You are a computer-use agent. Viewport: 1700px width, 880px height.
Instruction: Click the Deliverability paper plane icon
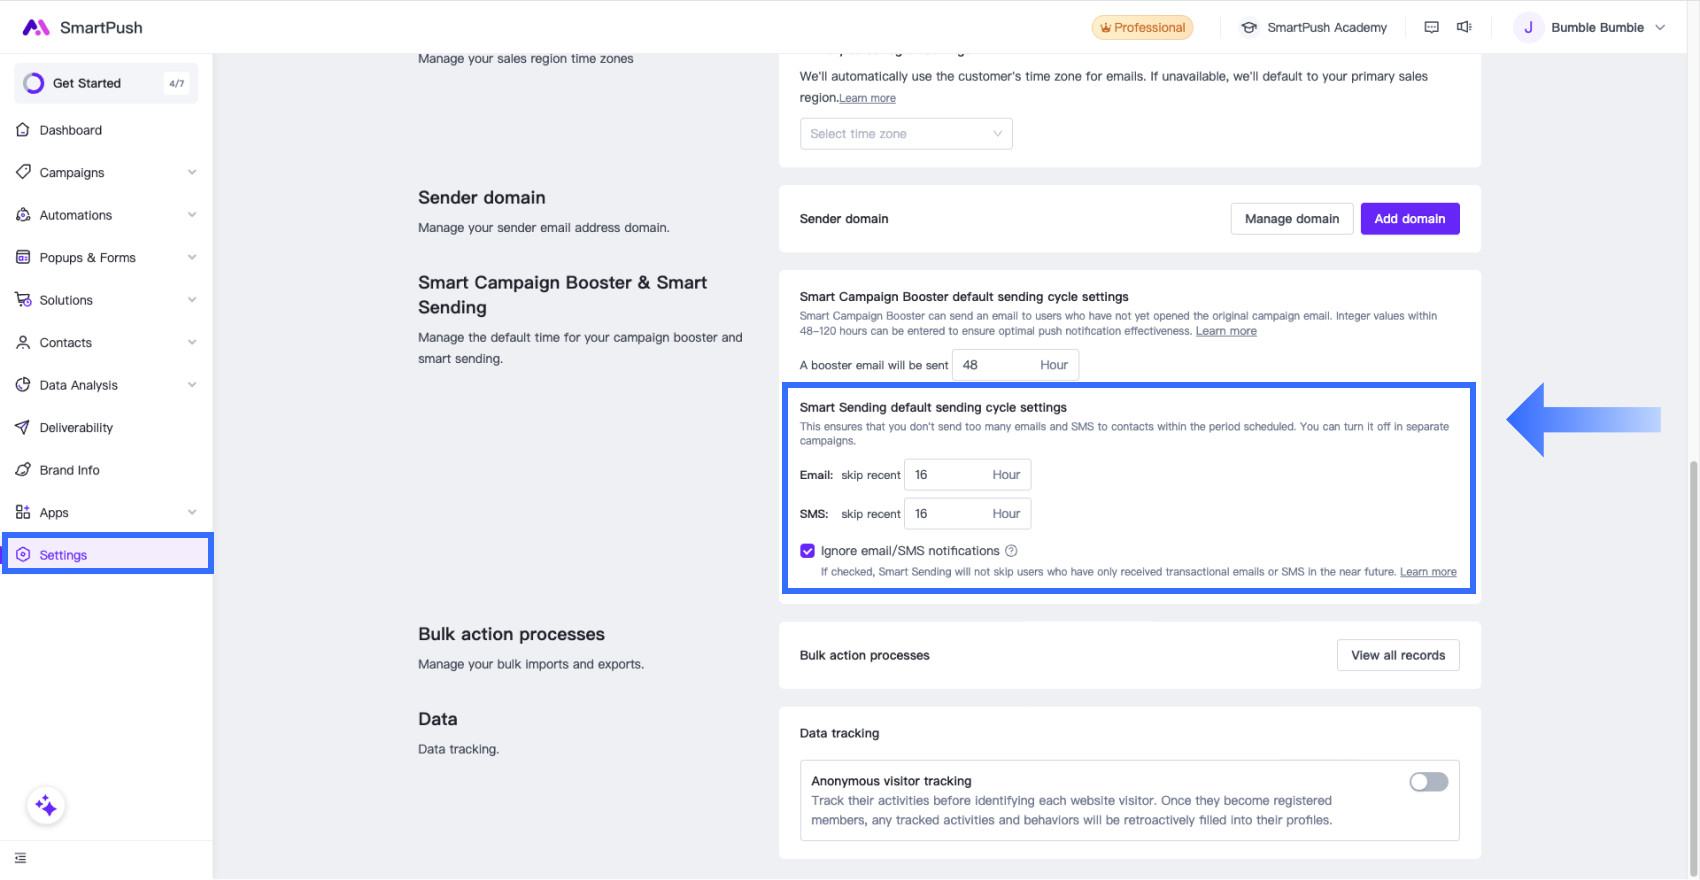click(x=23, y=428)
